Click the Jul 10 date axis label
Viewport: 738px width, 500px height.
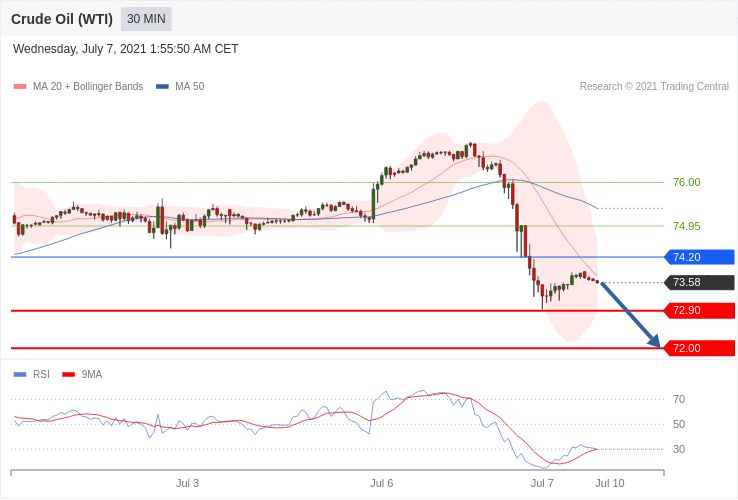pos(610,483)
